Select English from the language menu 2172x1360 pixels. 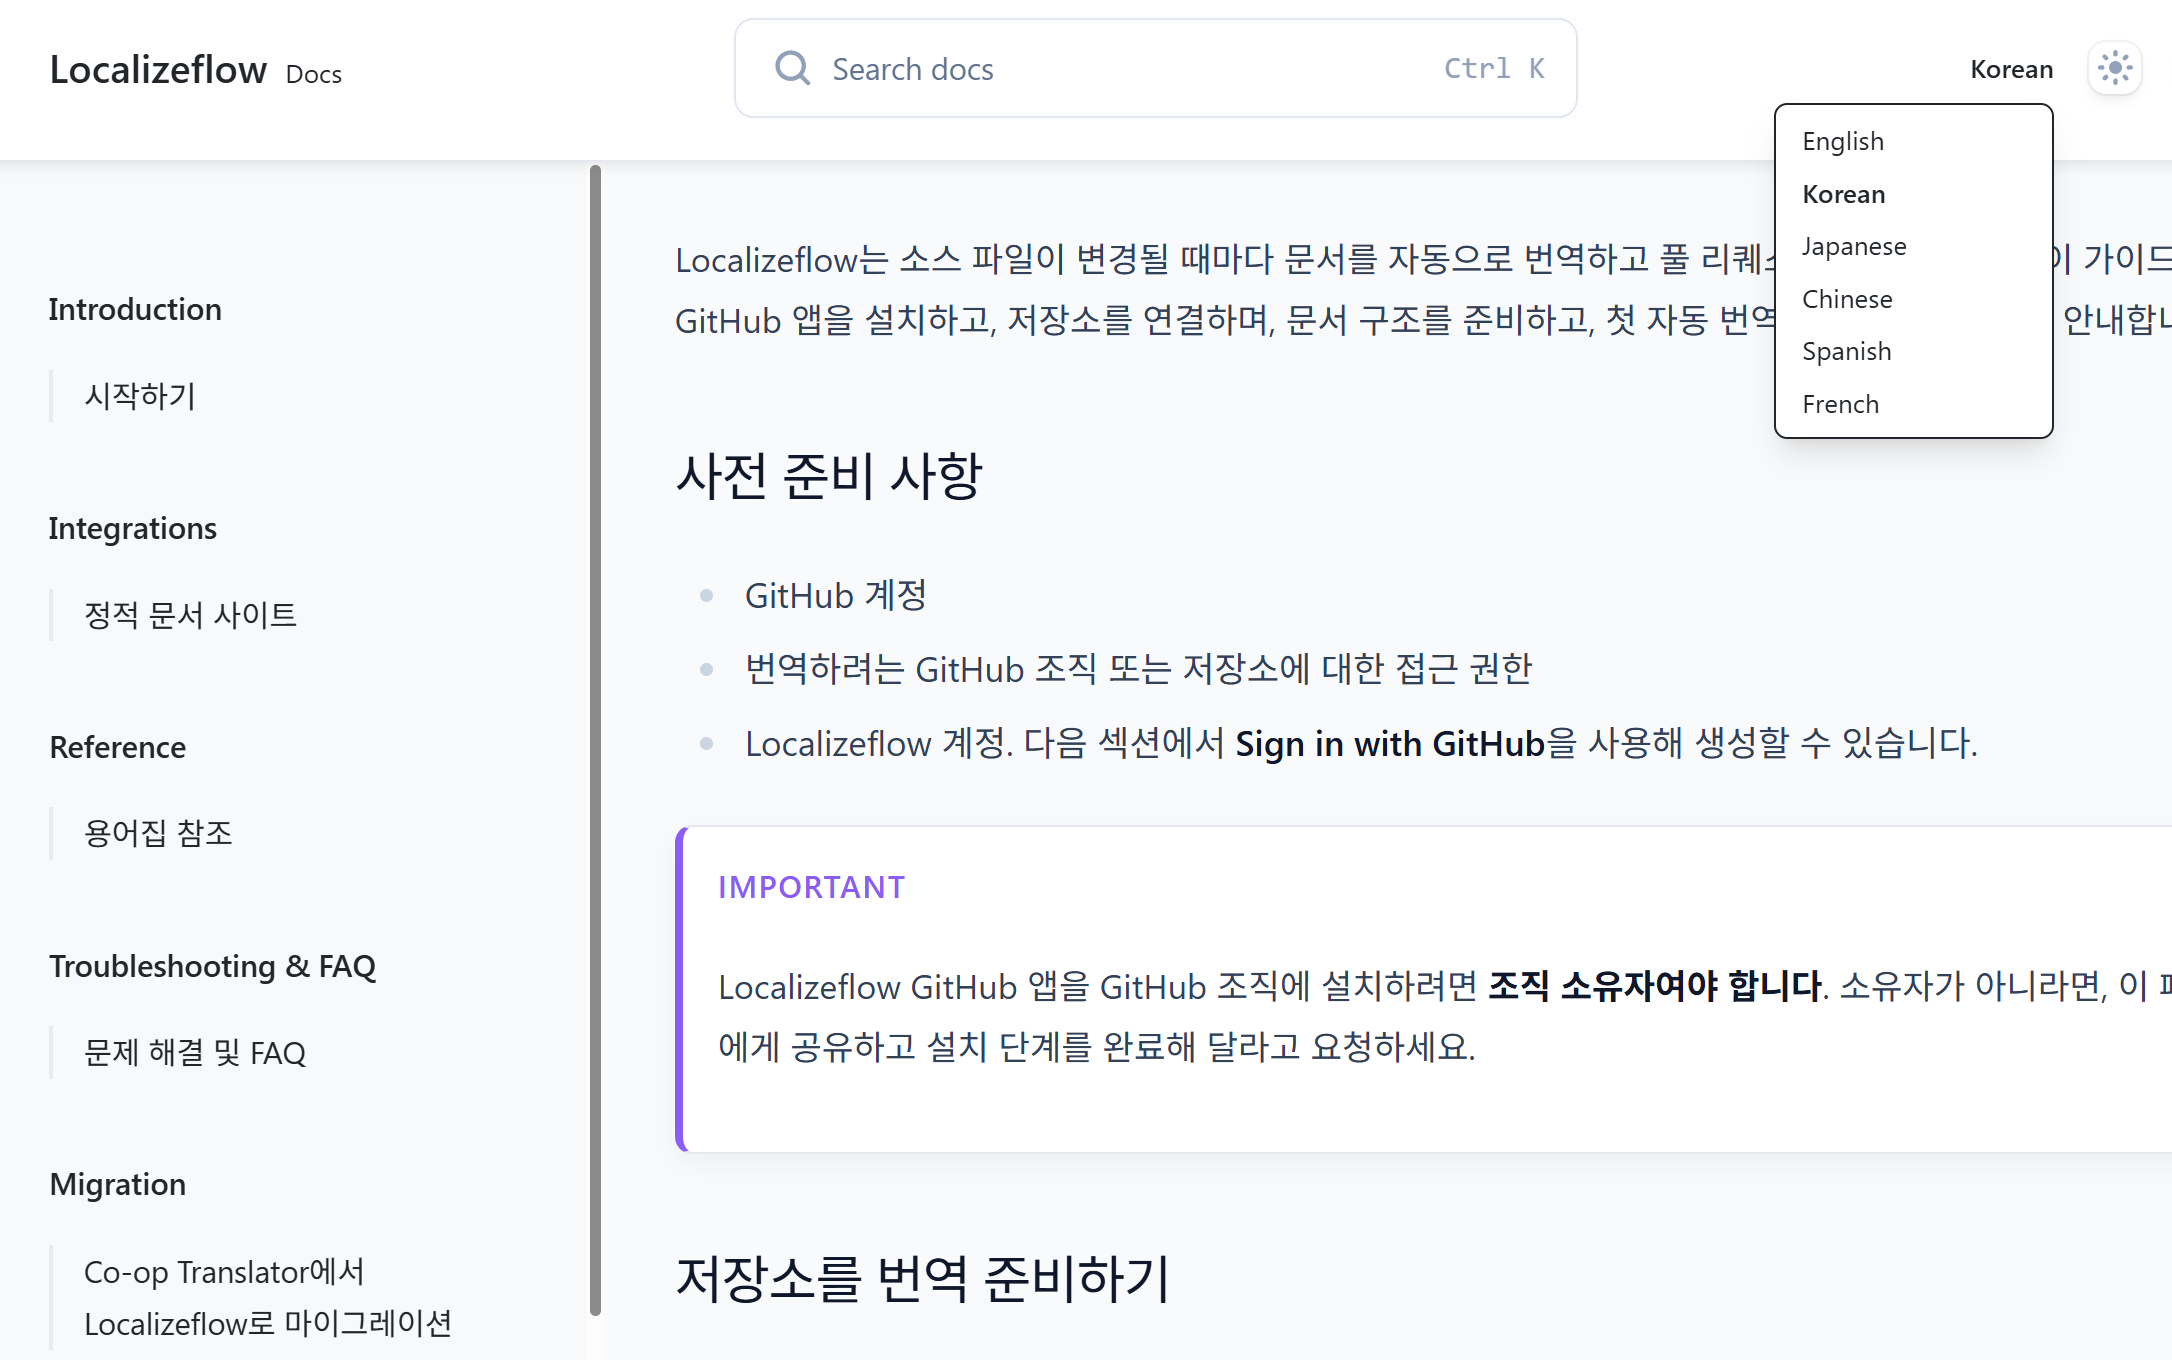[x=1843, y=141]
